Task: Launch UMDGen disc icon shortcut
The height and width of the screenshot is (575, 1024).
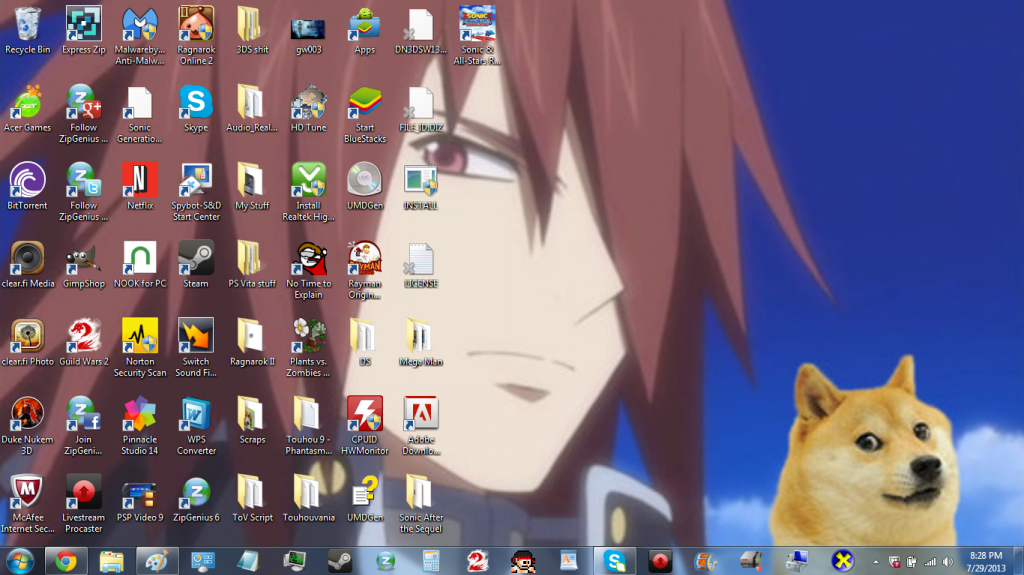Action: pos(364,187)
